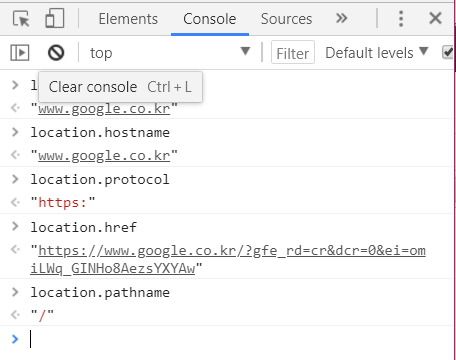Click the "https:" string output
Viewport: 456px width, 360px height.
click(63, 202)
